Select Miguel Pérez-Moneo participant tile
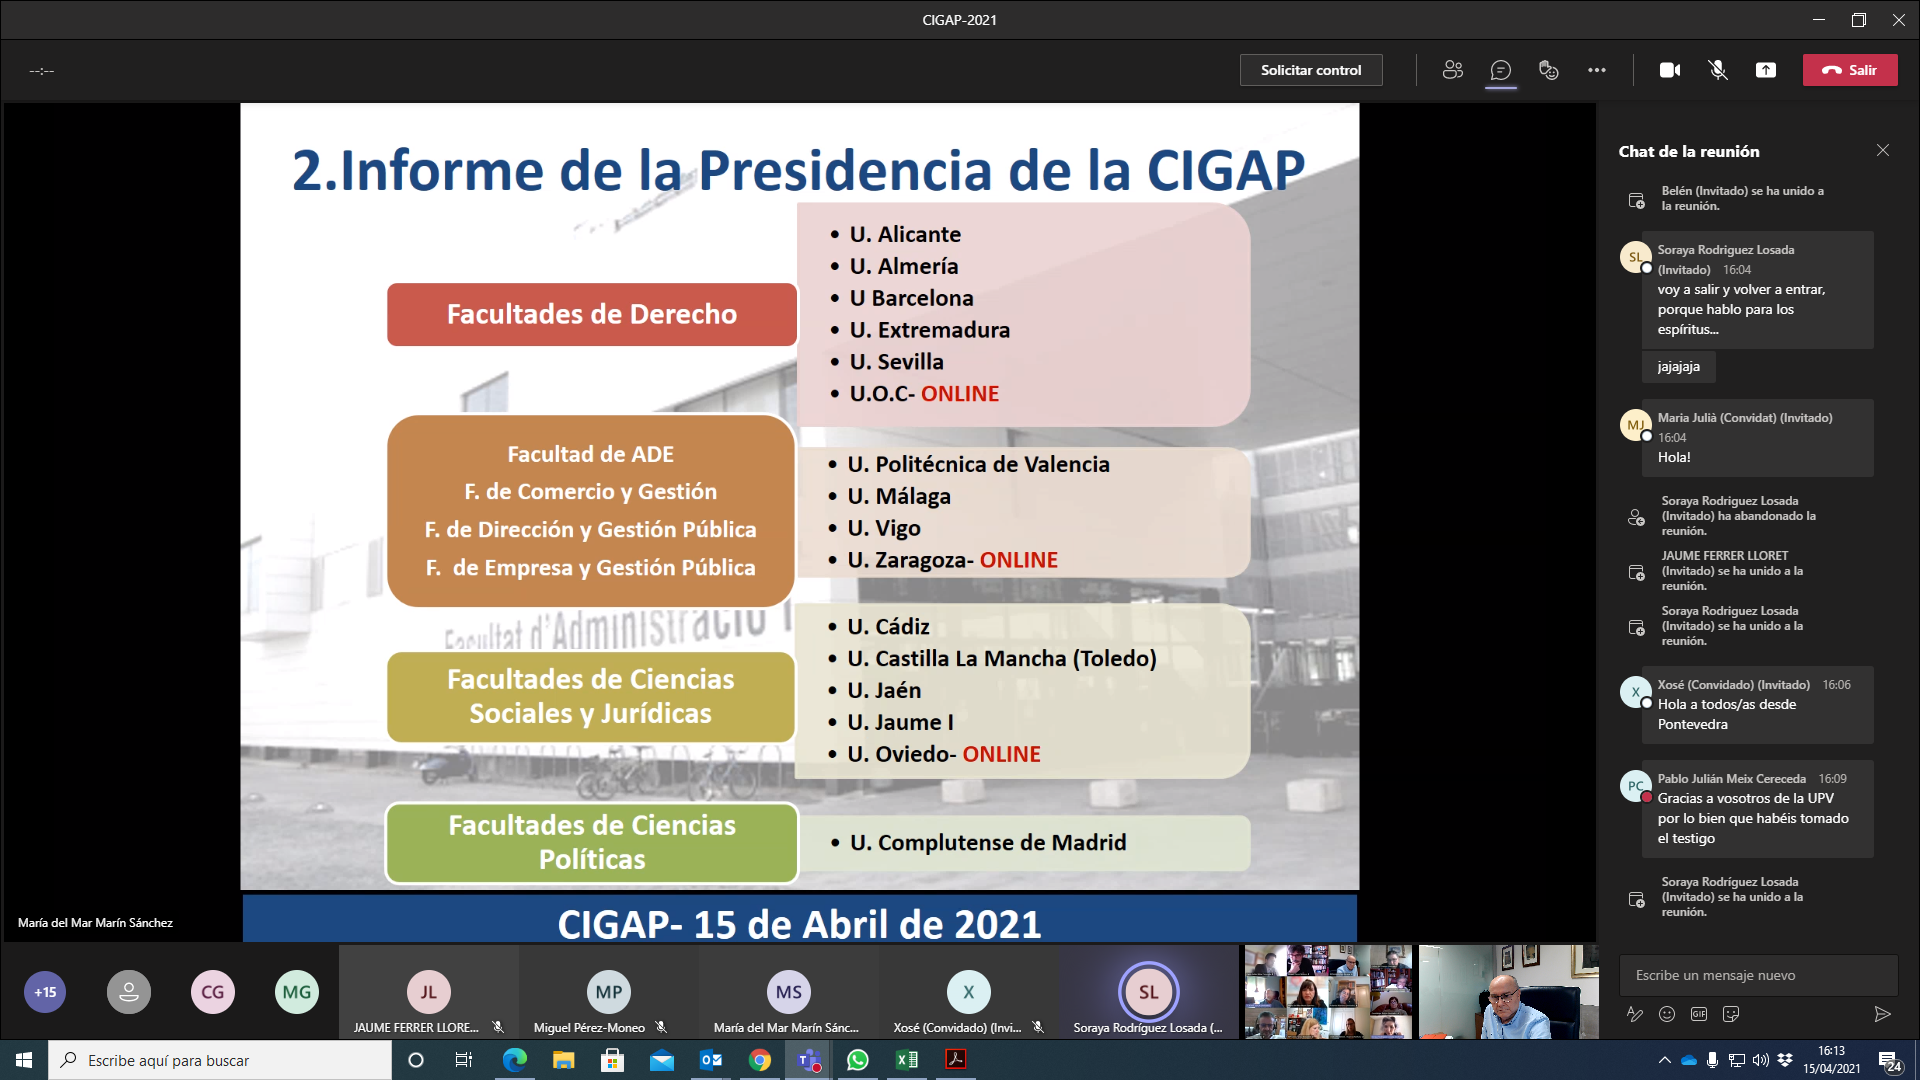The width and height of the screenshot is (1920, 1080). 609,992
